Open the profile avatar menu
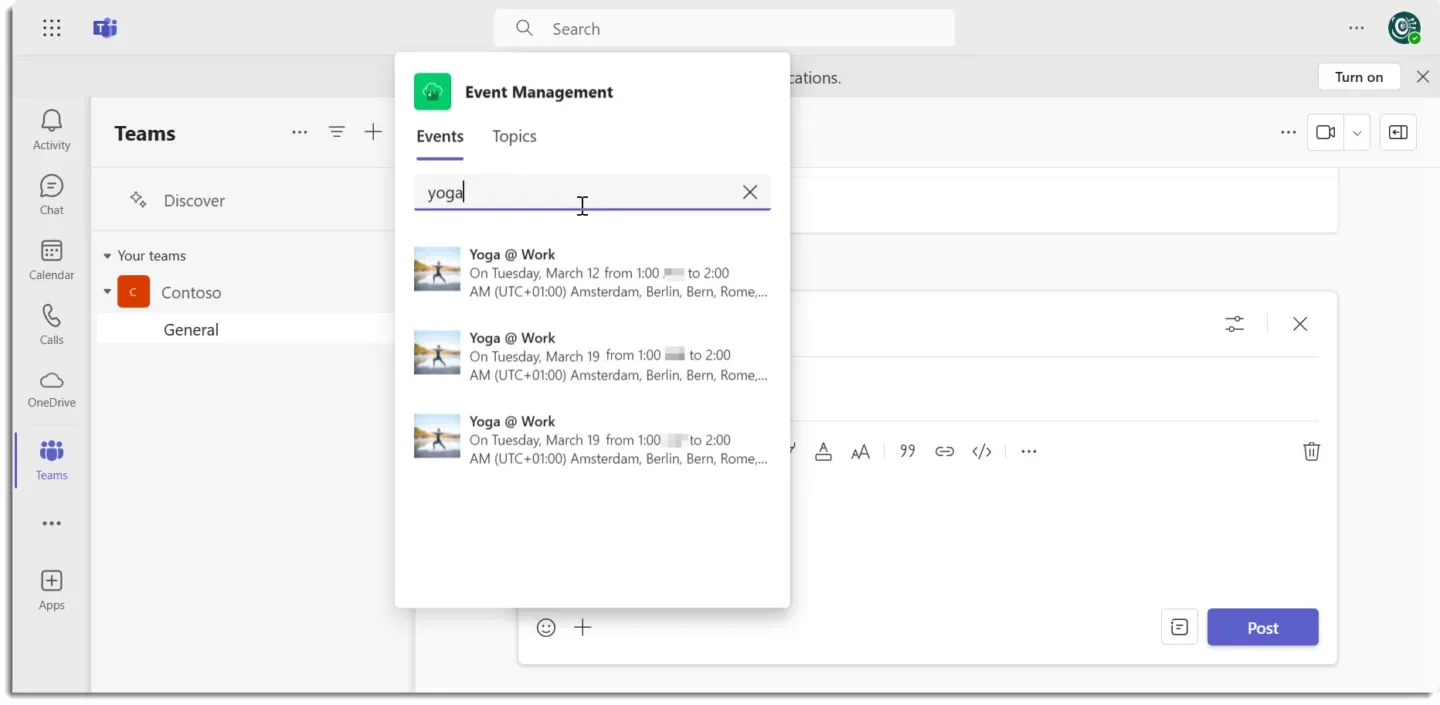This screenshot has height=705, width=1440. pyautogui.click(x=1404, y=28)
